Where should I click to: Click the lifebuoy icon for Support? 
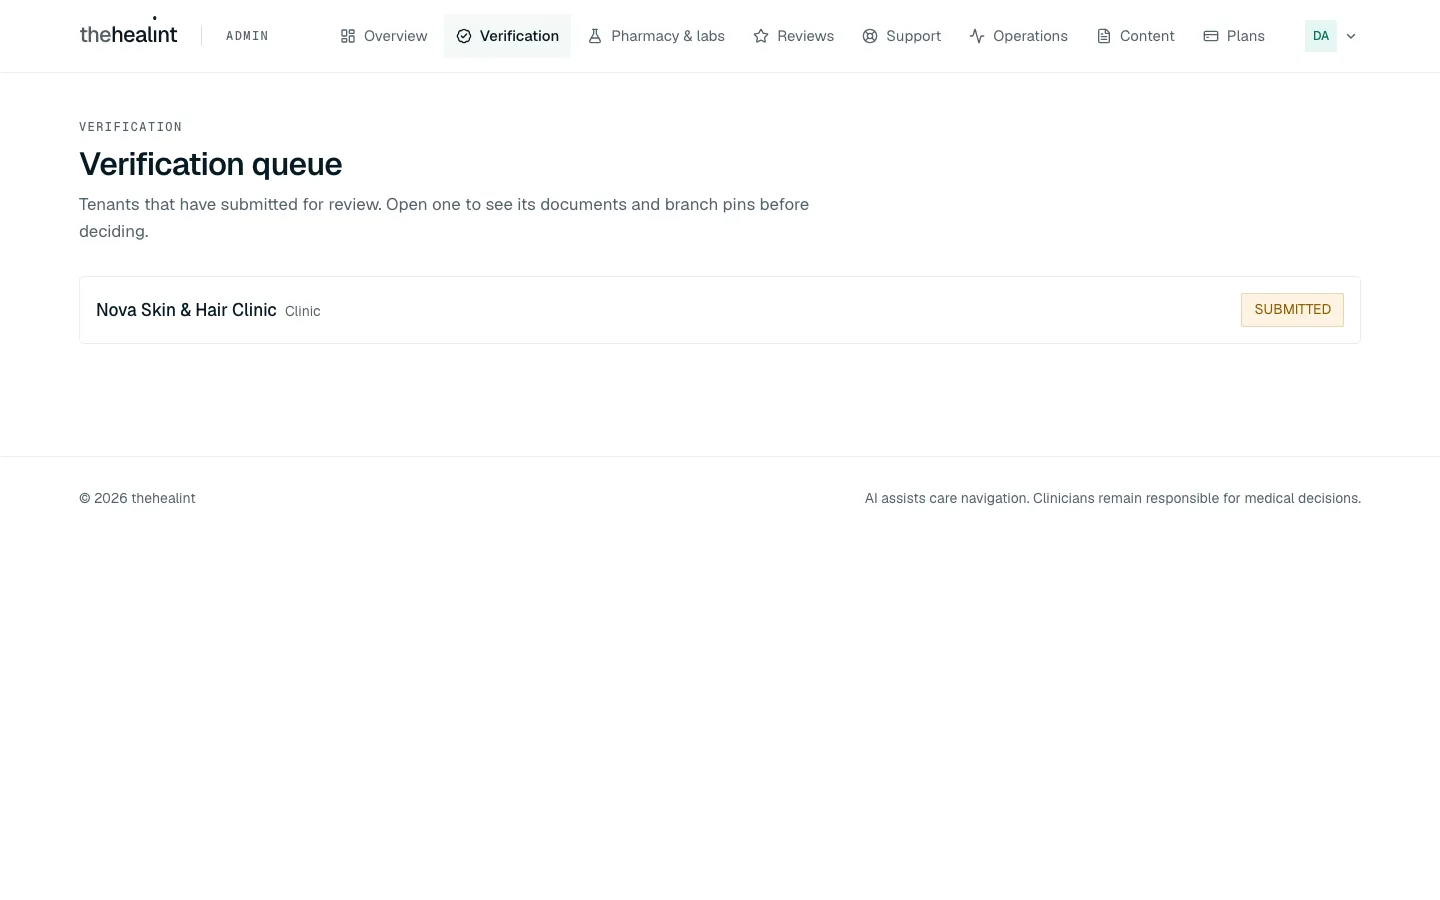[870, 36]
